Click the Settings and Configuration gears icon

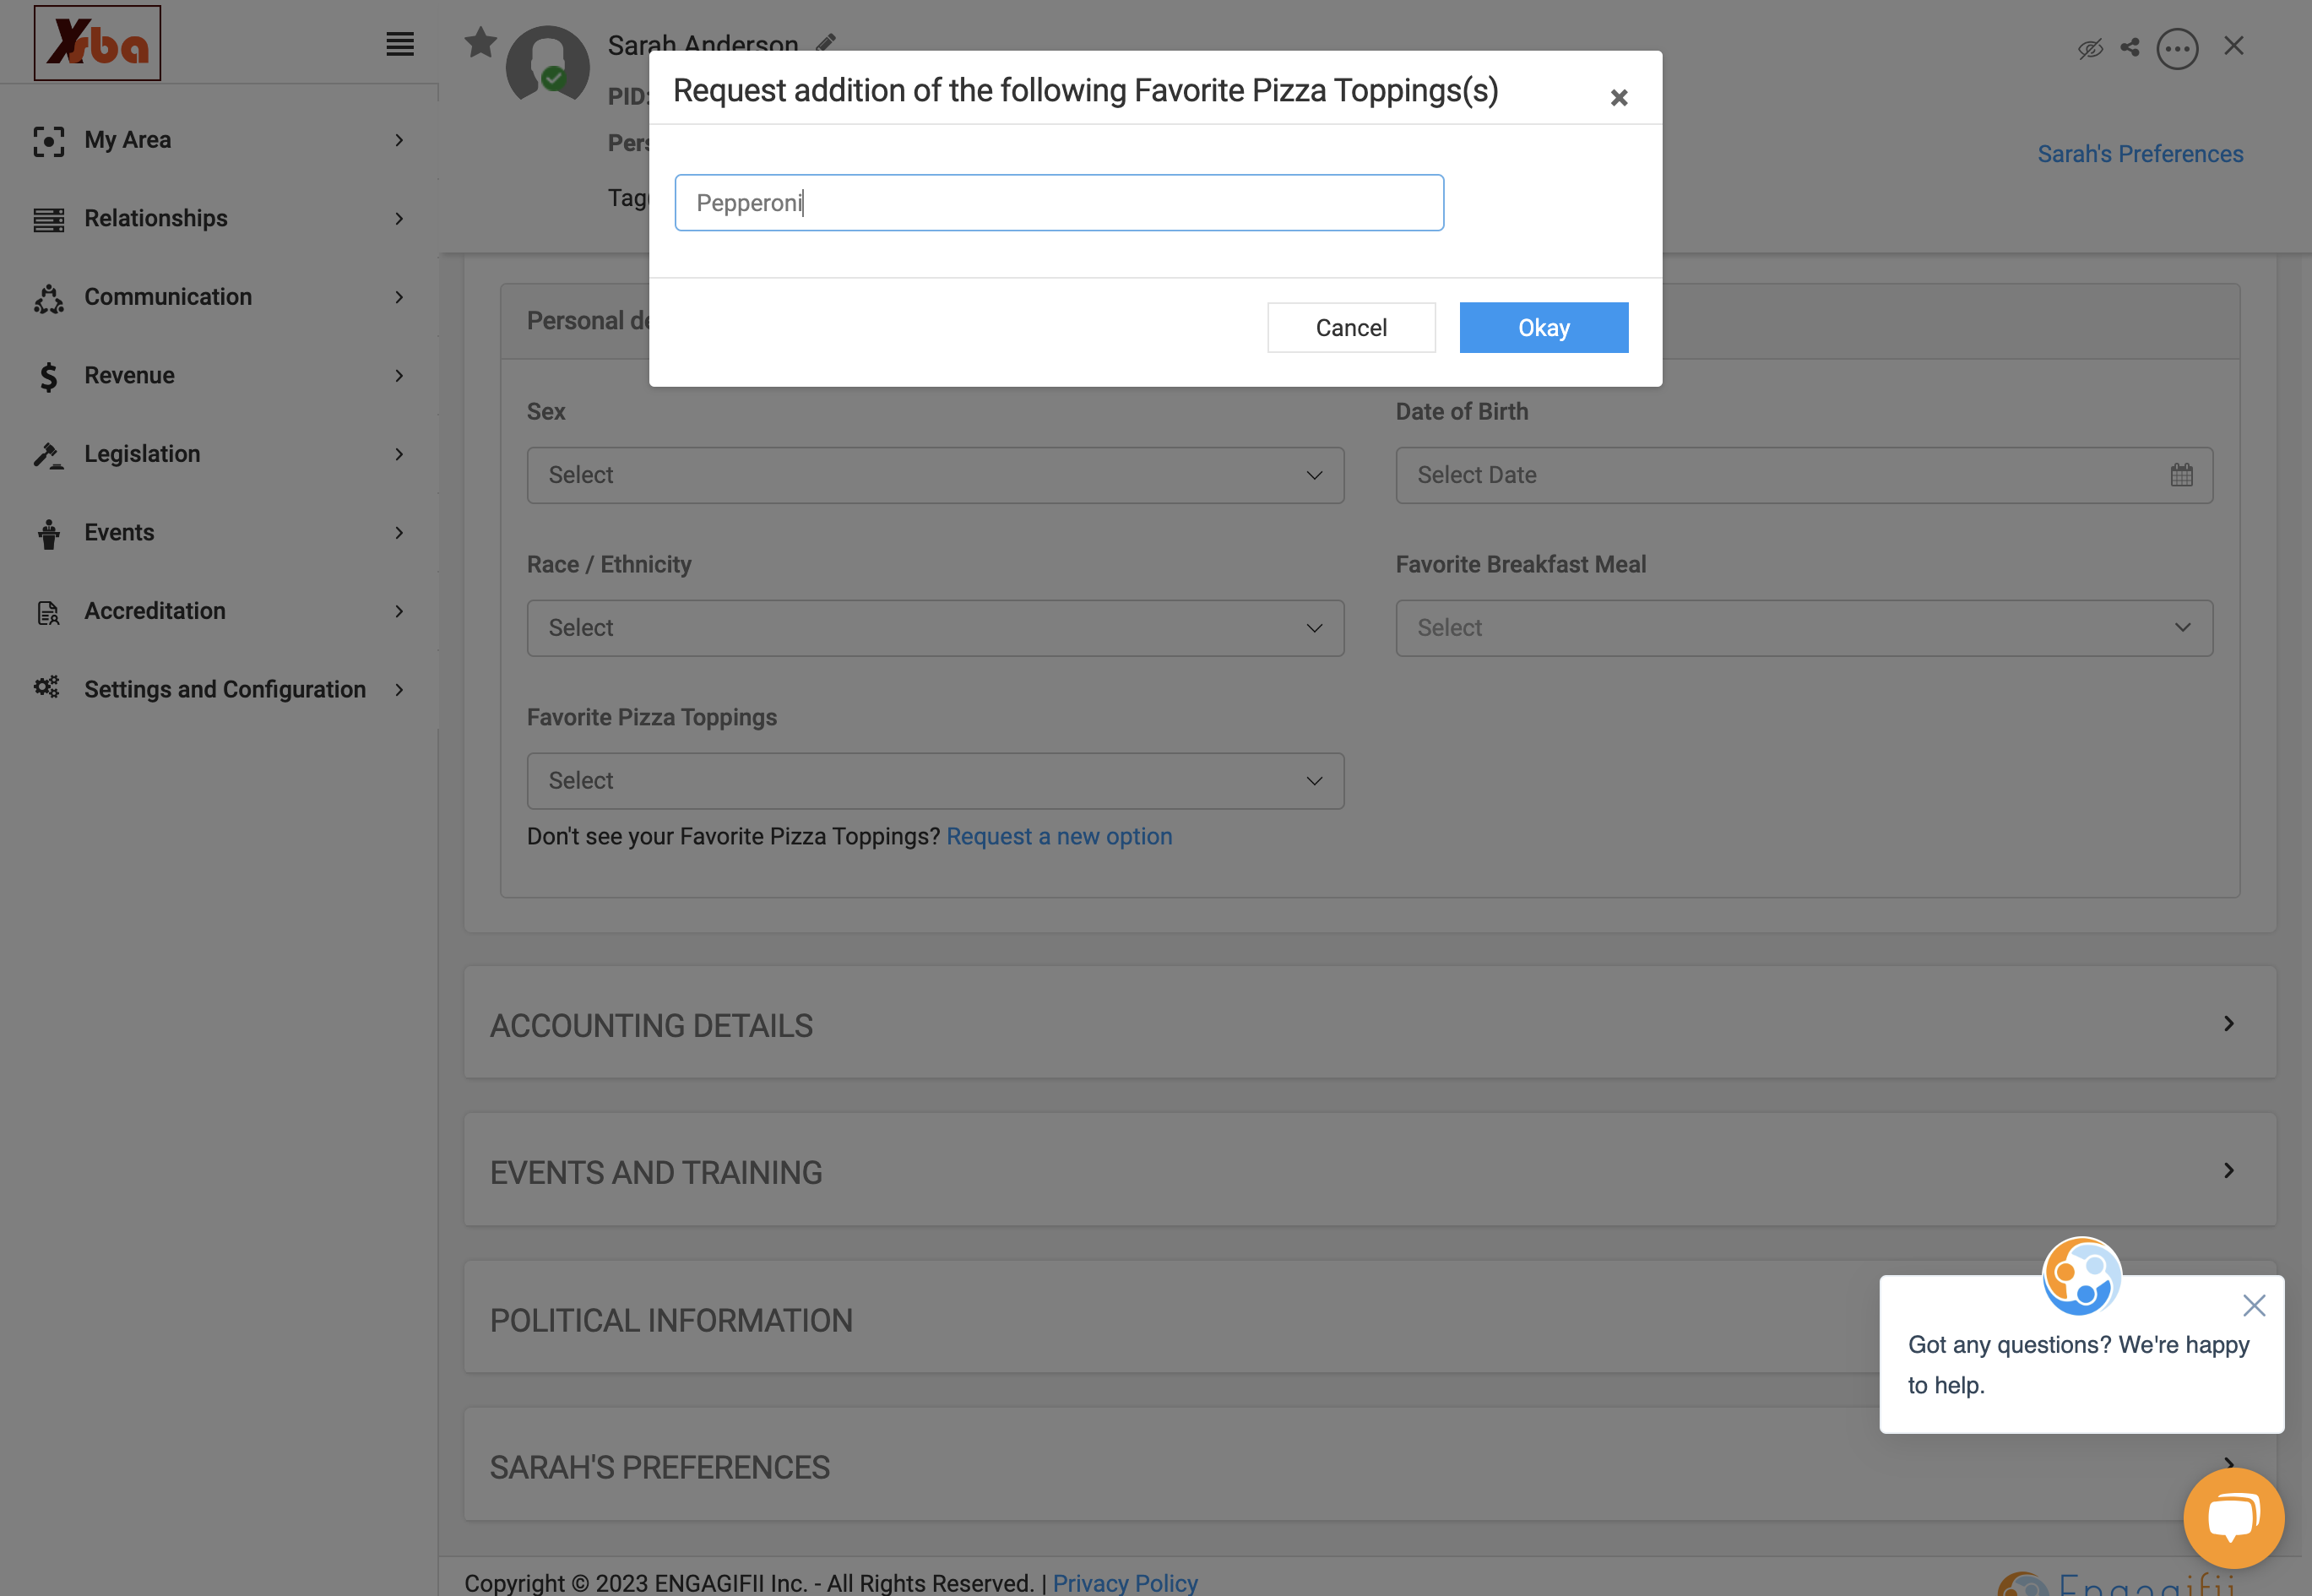[47, 688]
